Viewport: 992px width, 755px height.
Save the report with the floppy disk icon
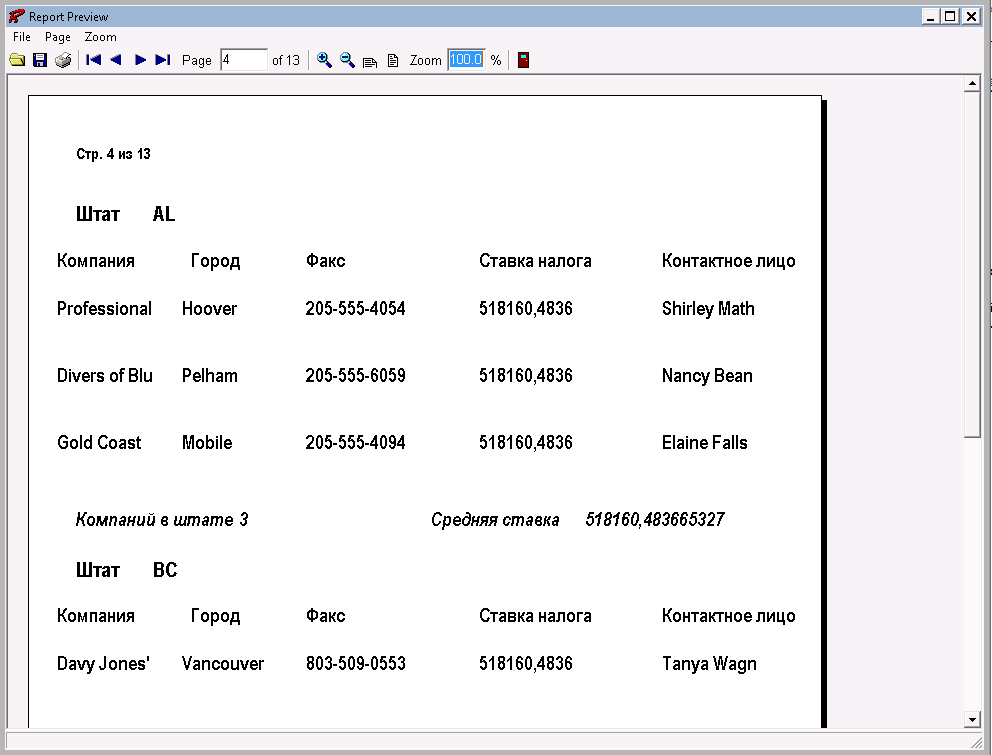[40, 60]
